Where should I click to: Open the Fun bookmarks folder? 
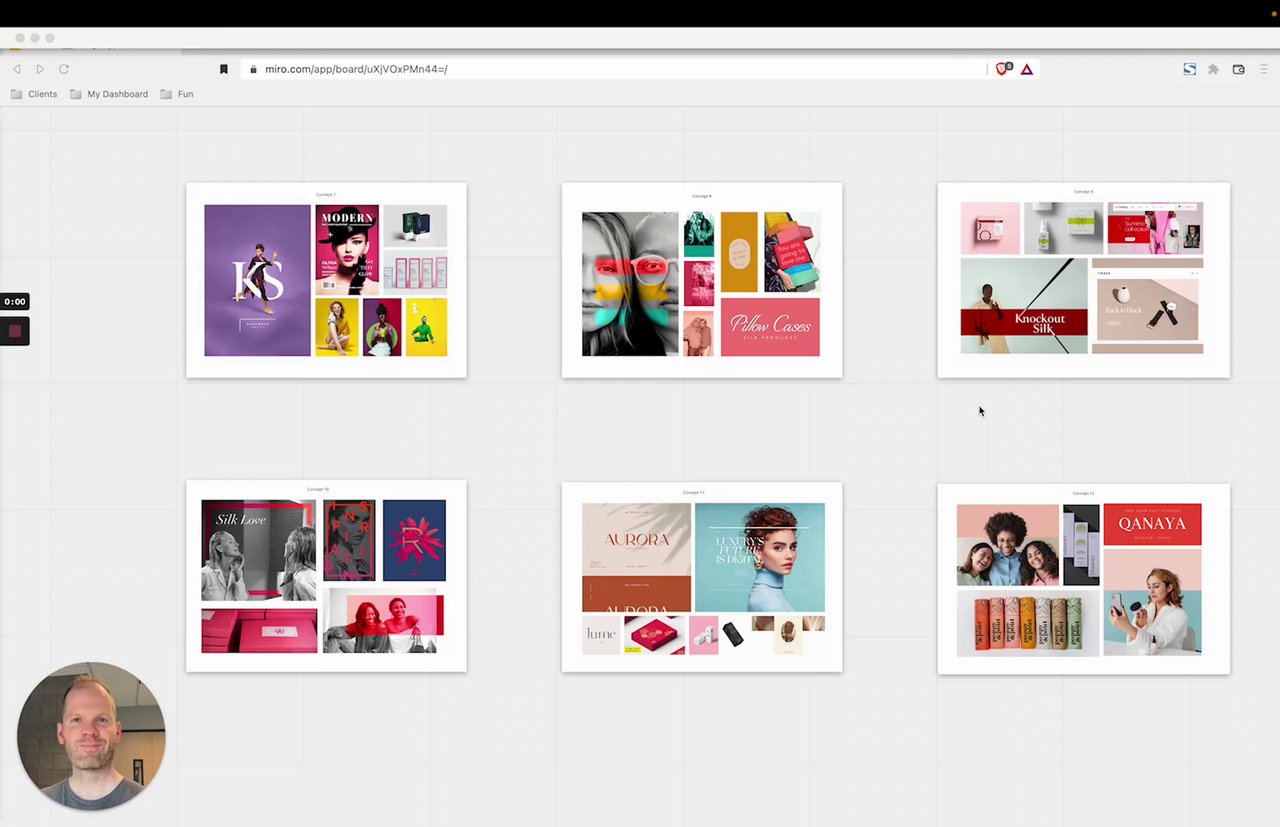(177, 94)
